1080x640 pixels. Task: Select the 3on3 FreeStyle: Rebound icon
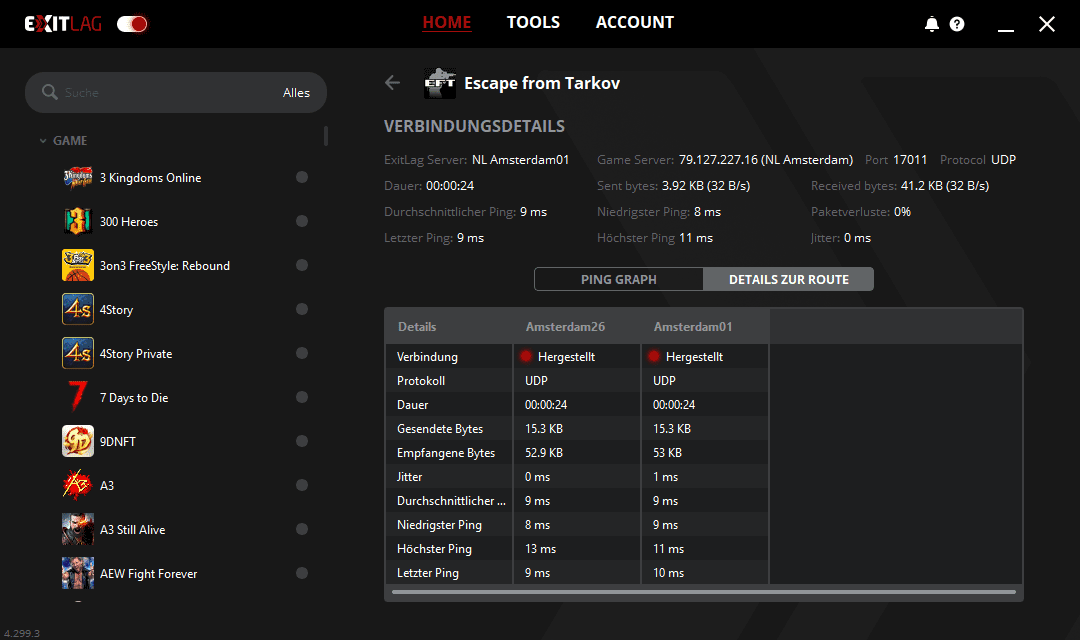[x=78, y=265]
